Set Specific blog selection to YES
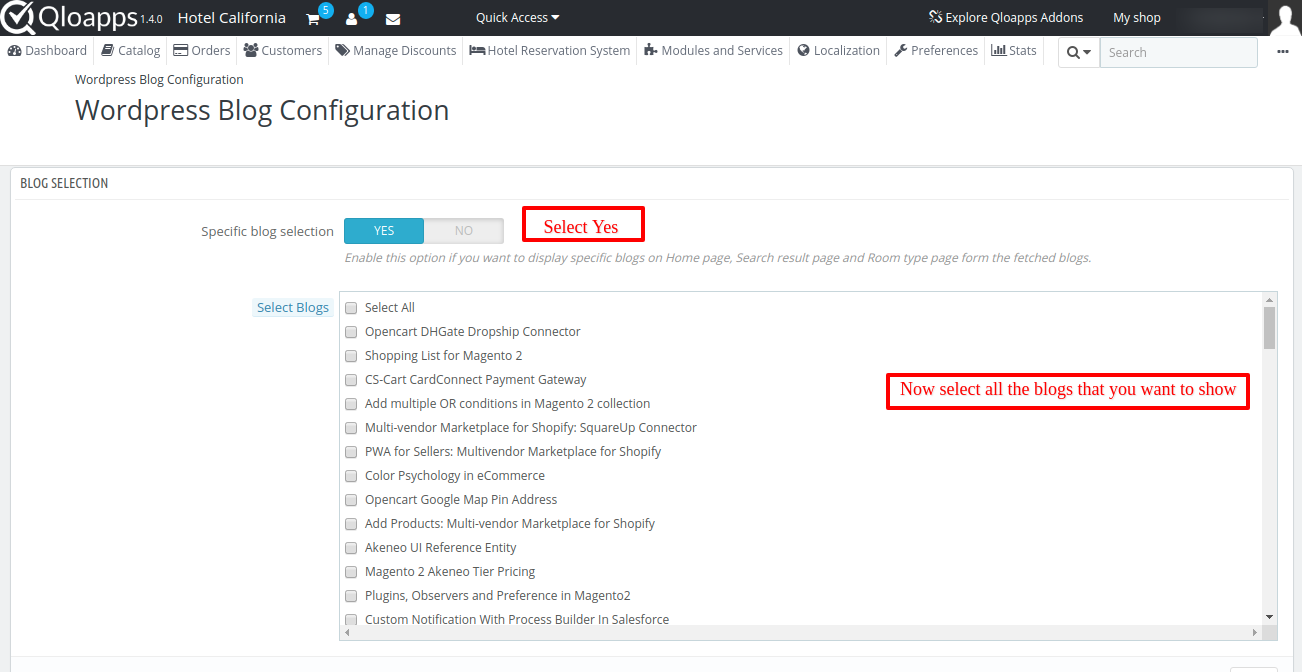 384,231
